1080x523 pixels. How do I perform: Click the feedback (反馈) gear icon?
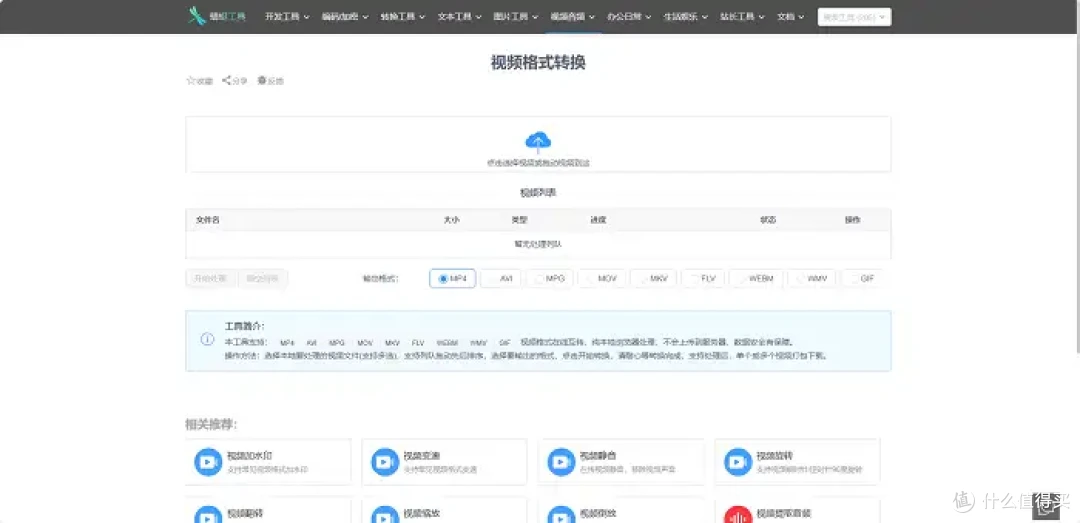262,81
